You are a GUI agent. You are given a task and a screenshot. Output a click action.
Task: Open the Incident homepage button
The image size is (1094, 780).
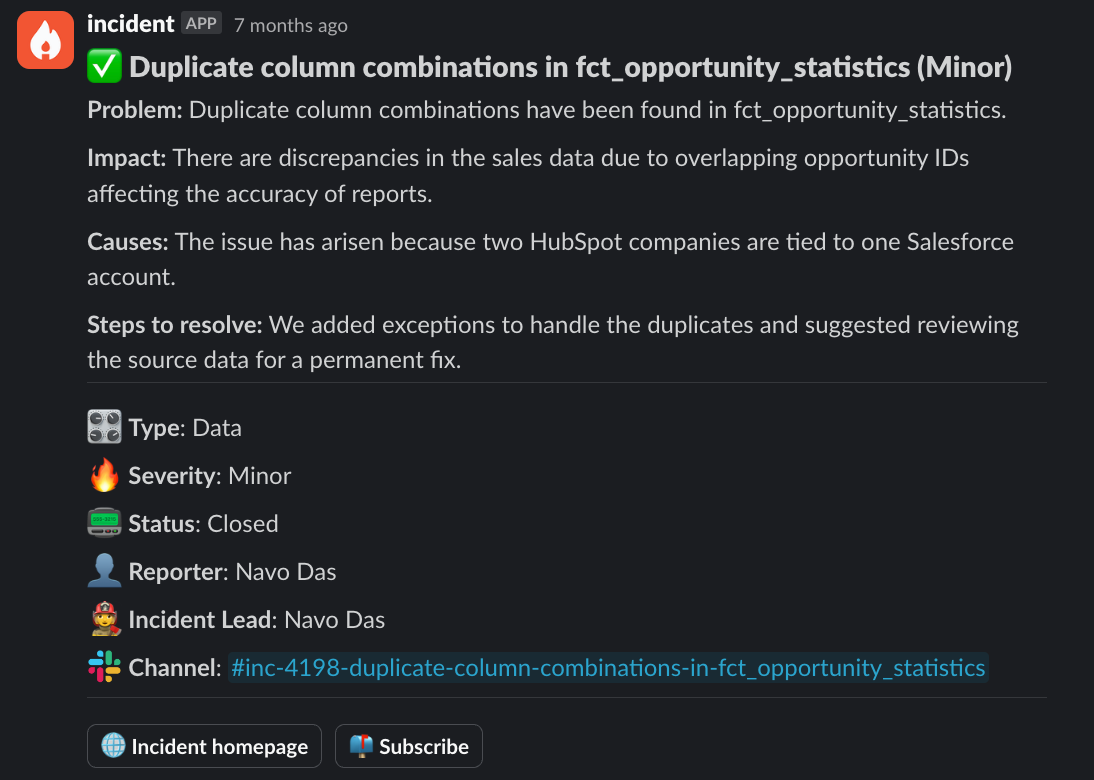[204, 746]
